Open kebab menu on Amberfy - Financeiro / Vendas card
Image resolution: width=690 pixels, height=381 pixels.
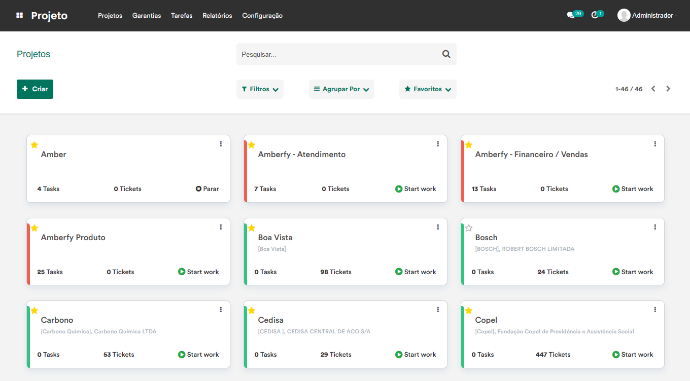655,144
